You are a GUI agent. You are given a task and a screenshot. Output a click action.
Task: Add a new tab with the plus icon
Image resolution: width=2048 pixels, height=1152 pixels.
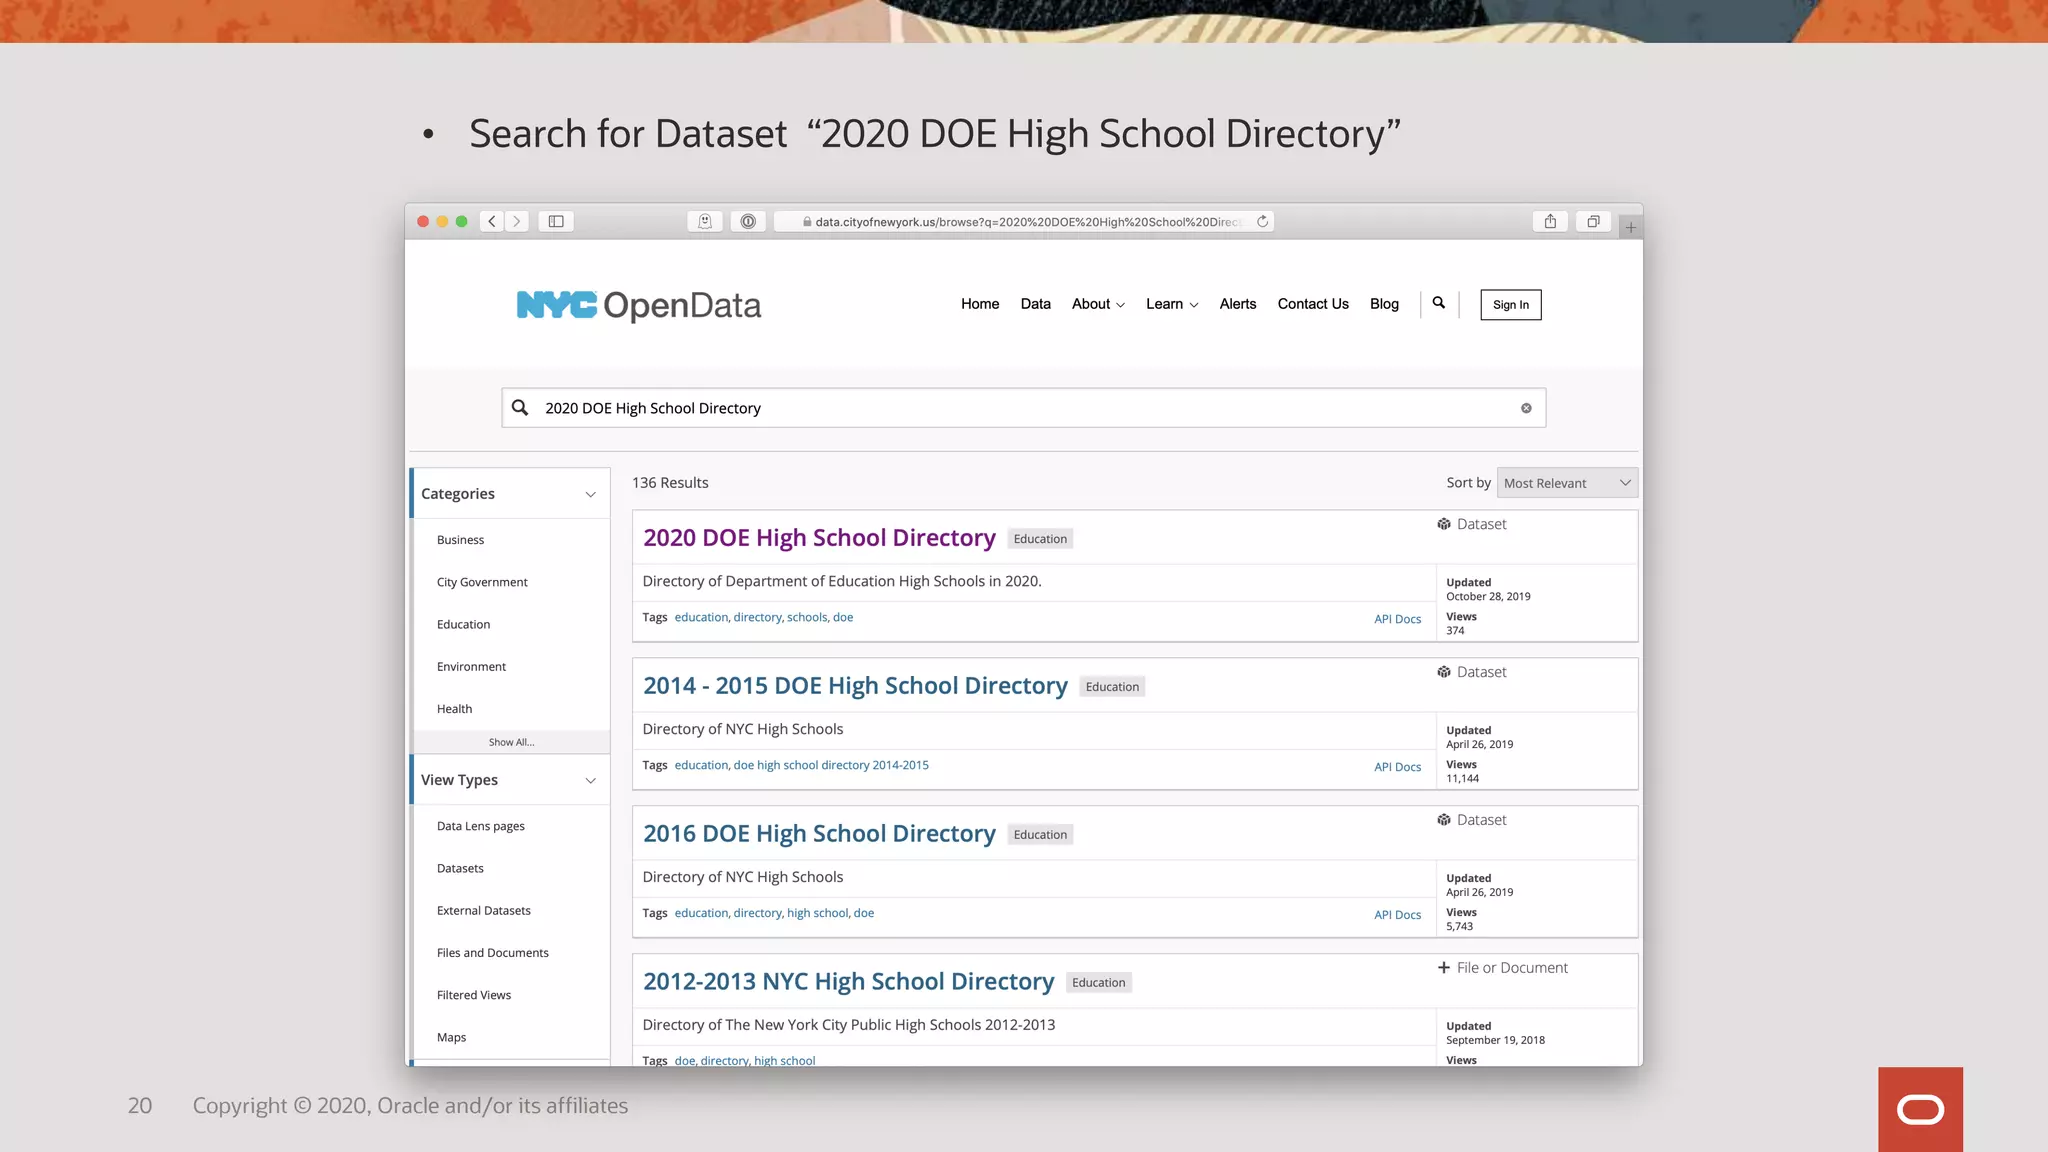pos(1630,227)
